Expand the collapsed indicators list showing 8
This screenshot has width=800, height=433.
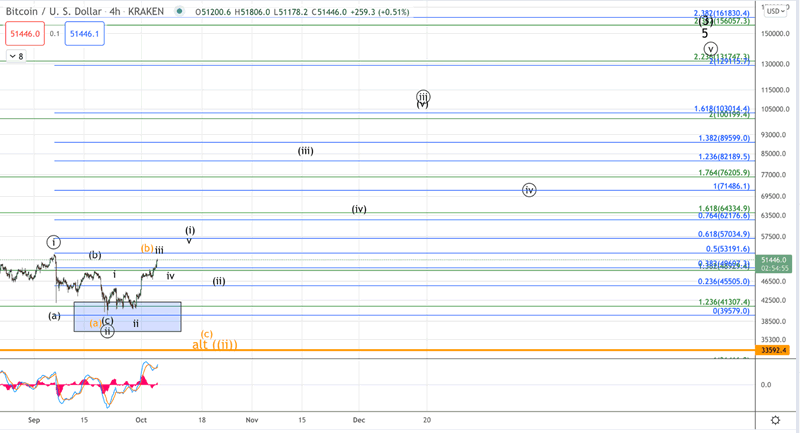(15, 57)
